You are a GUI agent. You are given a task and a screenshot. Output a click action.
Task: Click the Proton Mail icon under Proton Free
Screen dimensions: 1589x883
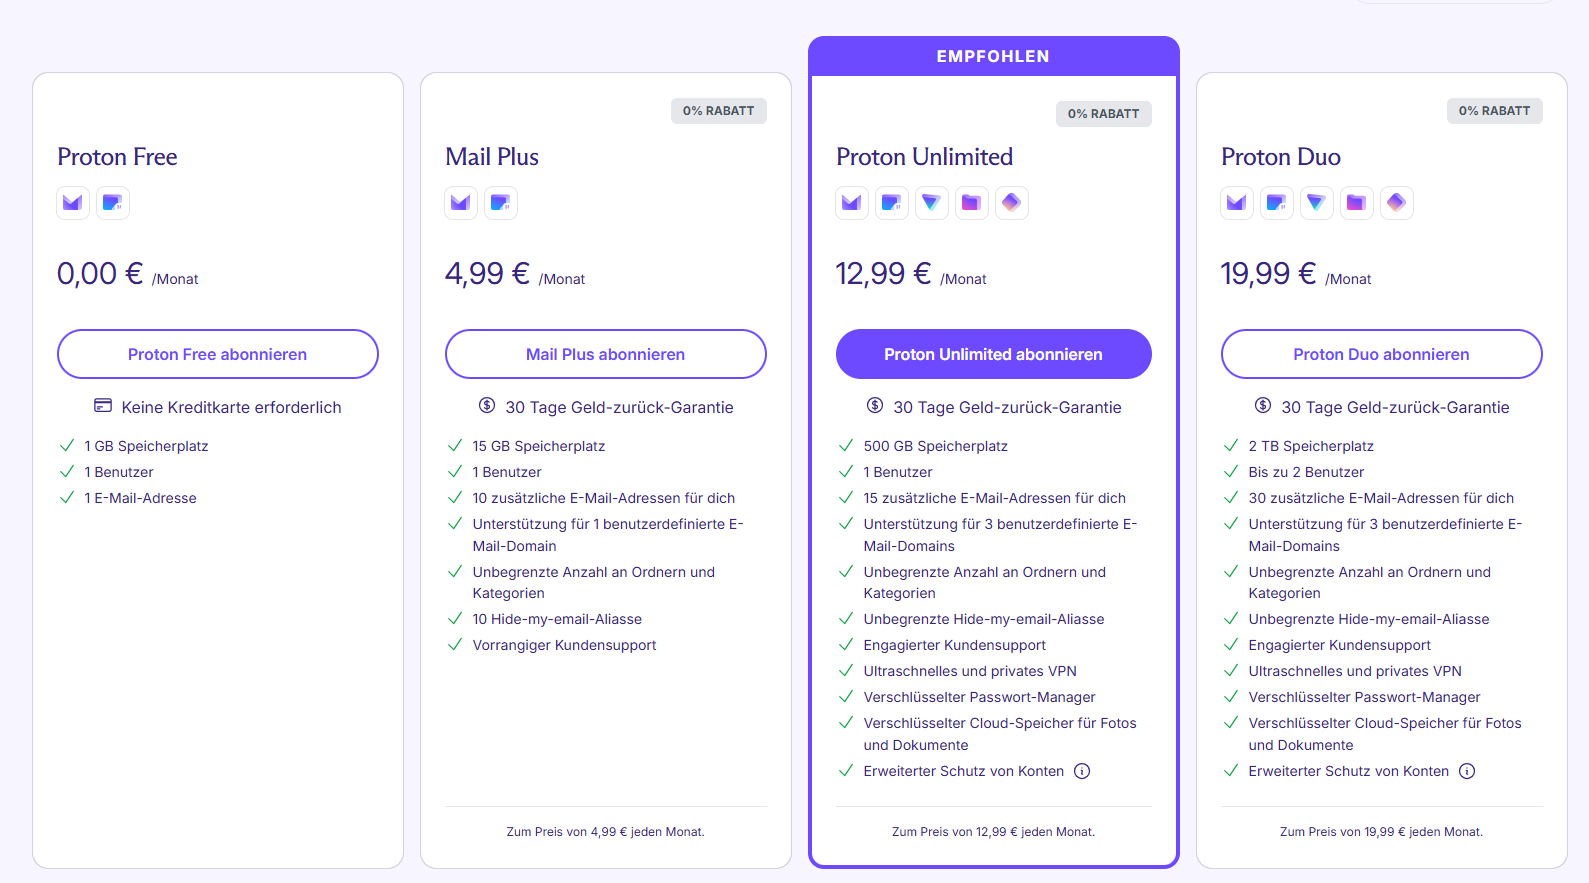[x=73, y=203]
